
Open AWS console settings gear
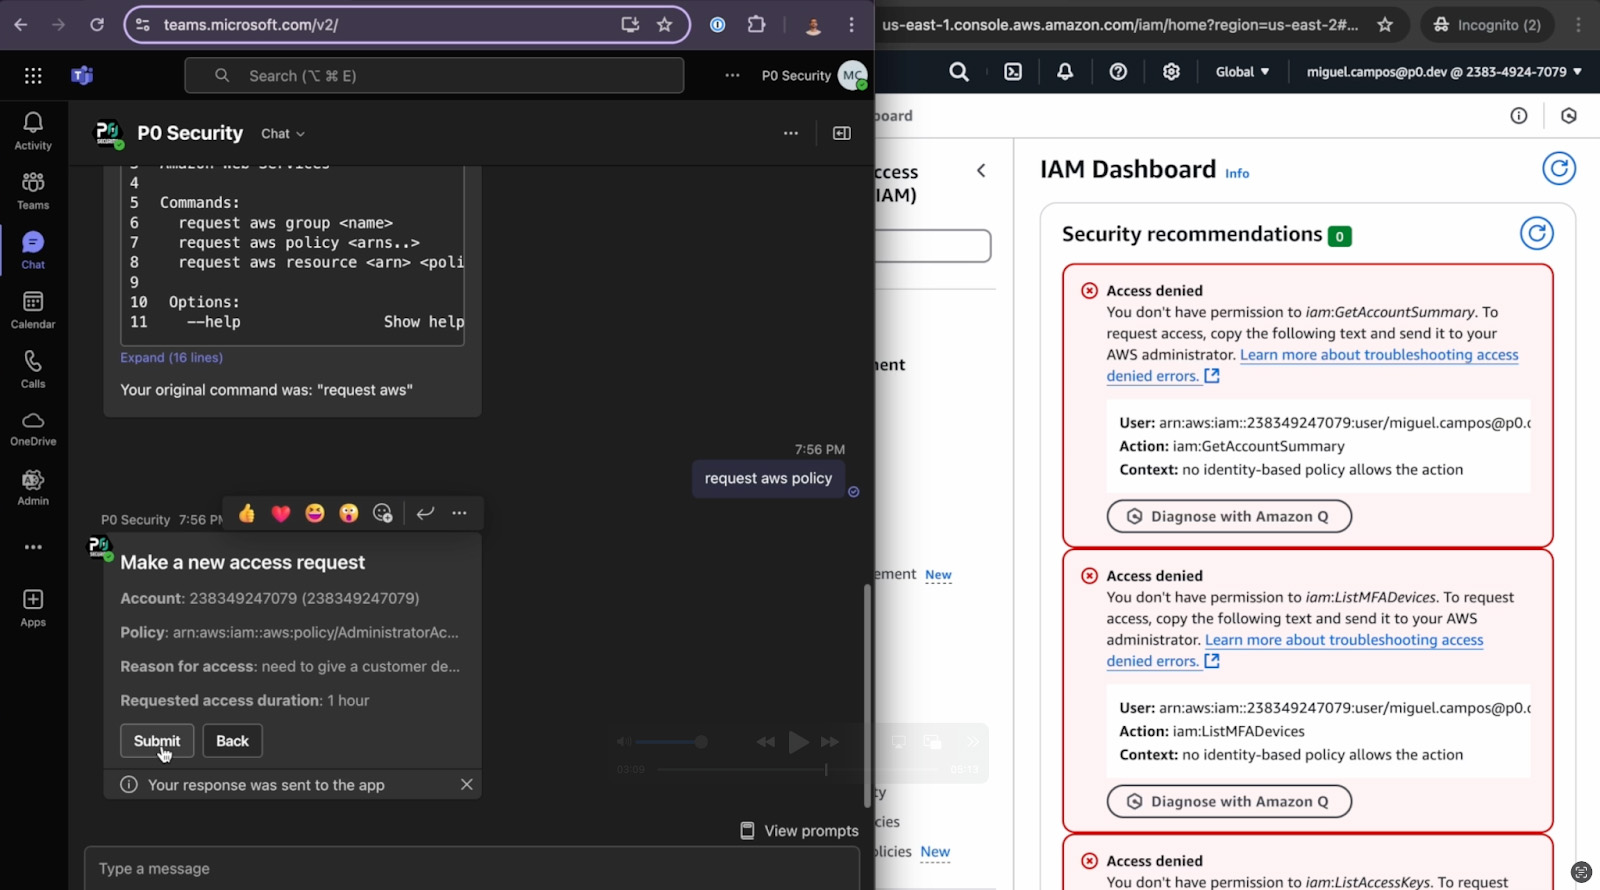1172,72
